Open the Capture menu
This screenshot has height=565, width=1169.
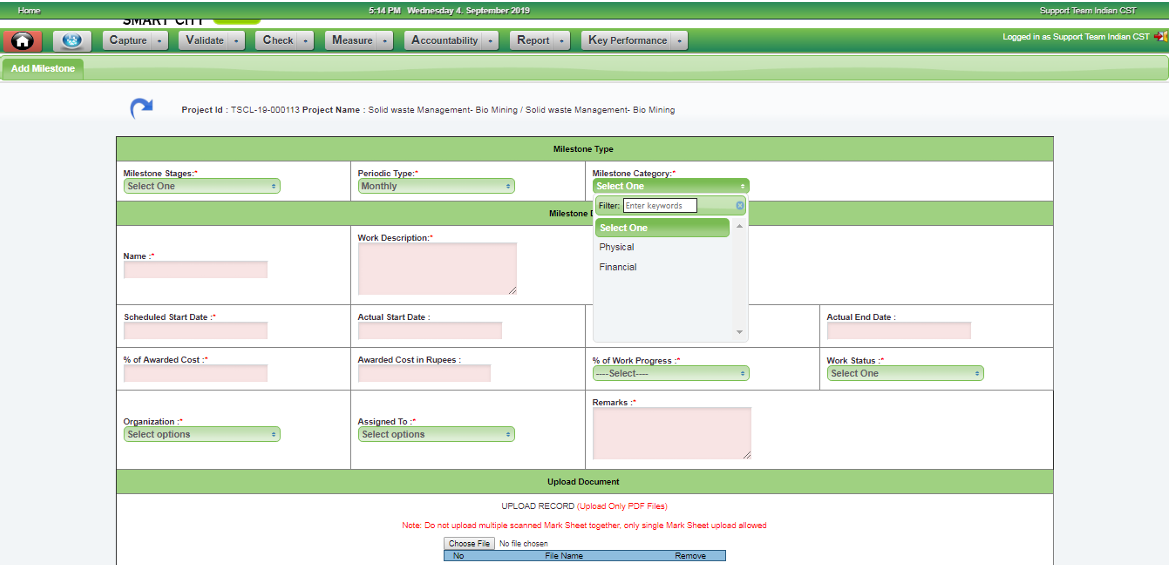click(x=136, y=41)
